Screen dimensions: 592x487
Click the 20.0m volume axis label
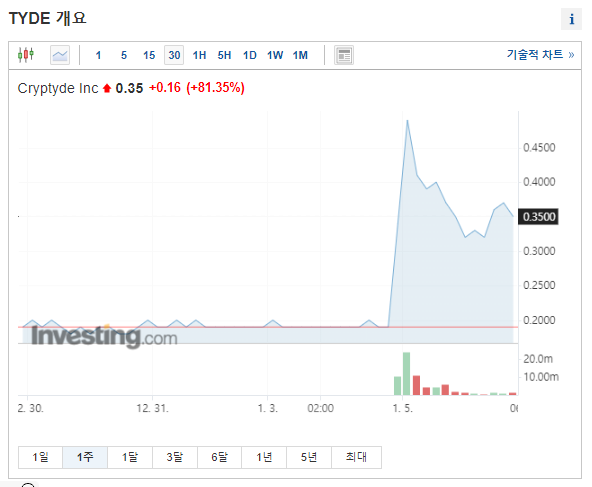pos(538,359)
